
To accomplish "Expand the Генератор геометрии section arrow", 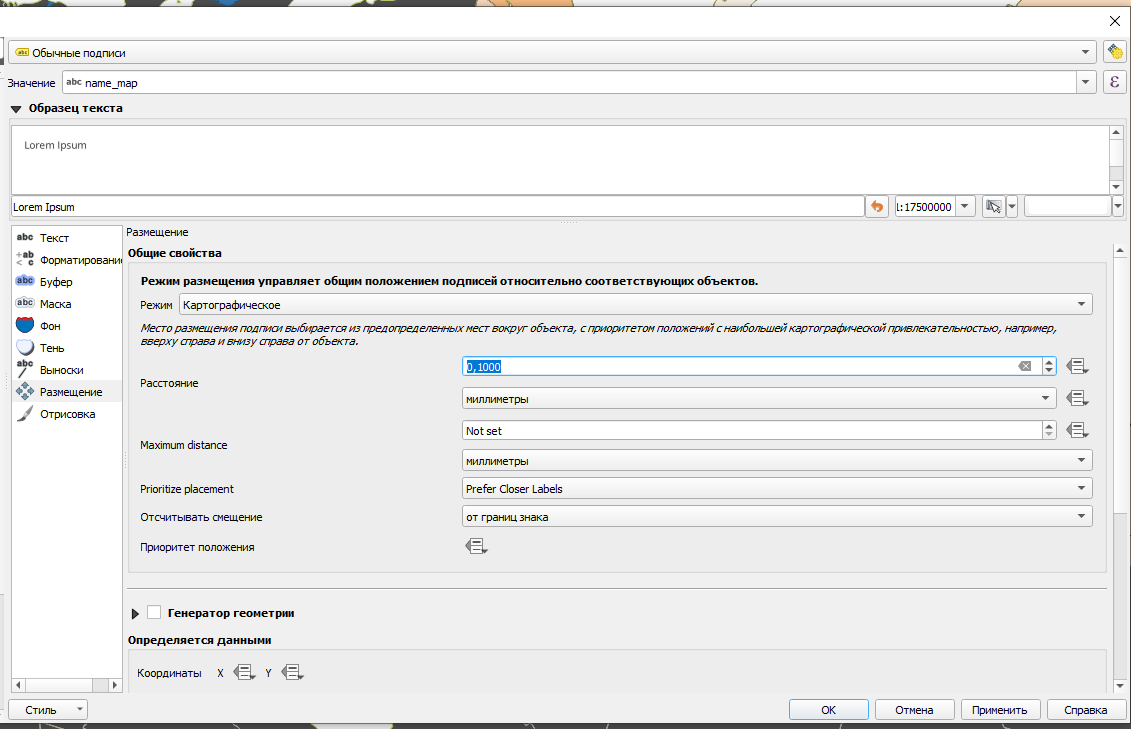I will [x=136, y=613].
